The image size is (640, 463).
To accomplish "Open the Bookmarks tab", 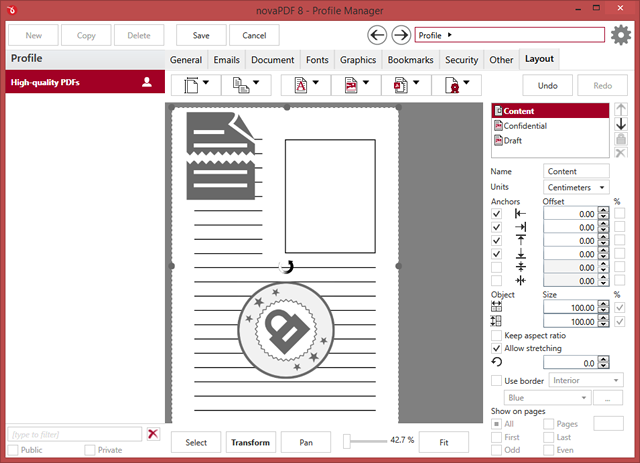I will (x=410, y=60).
